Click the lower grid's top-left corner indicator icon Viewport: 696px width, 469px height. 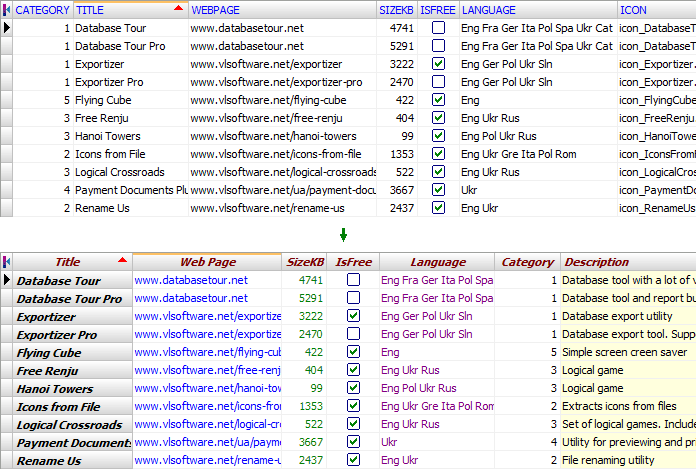point(7,262)
